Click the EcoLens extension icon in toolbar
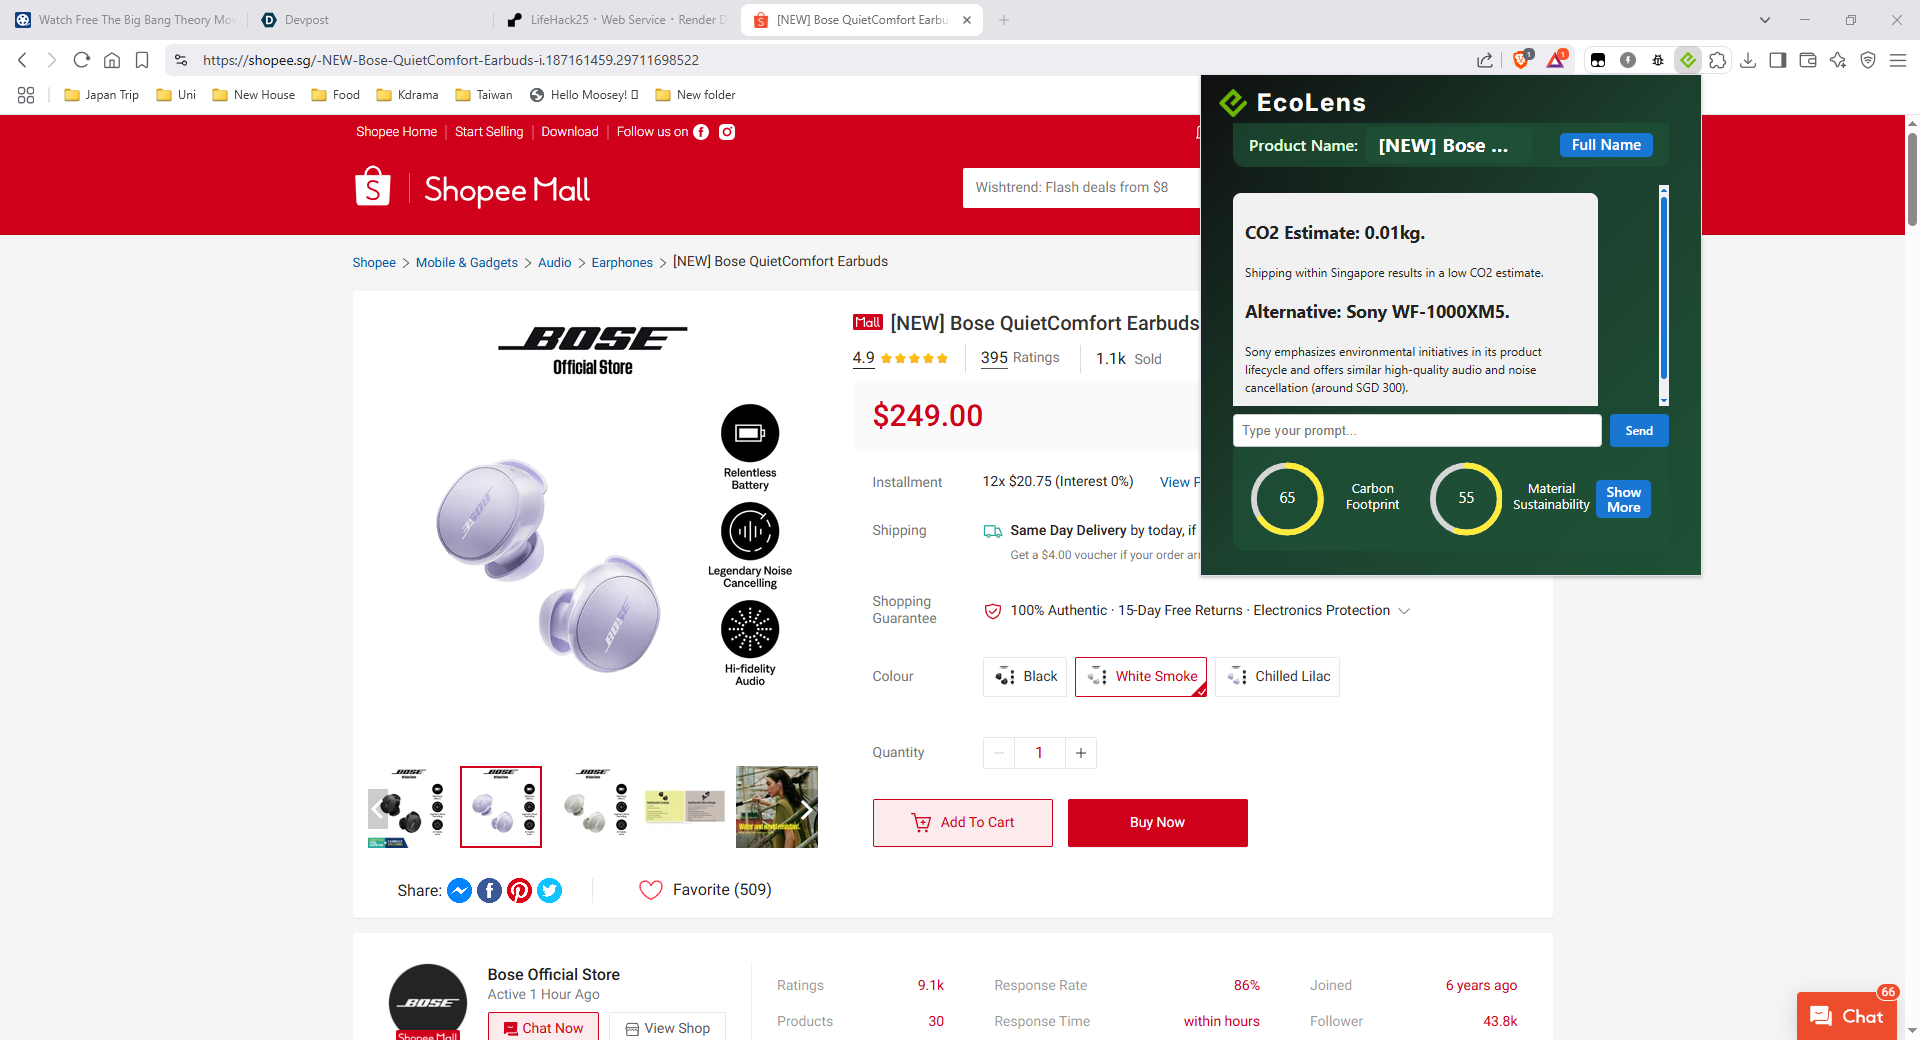Viewport: 1920px width, 1040px height. (1688, 60)
